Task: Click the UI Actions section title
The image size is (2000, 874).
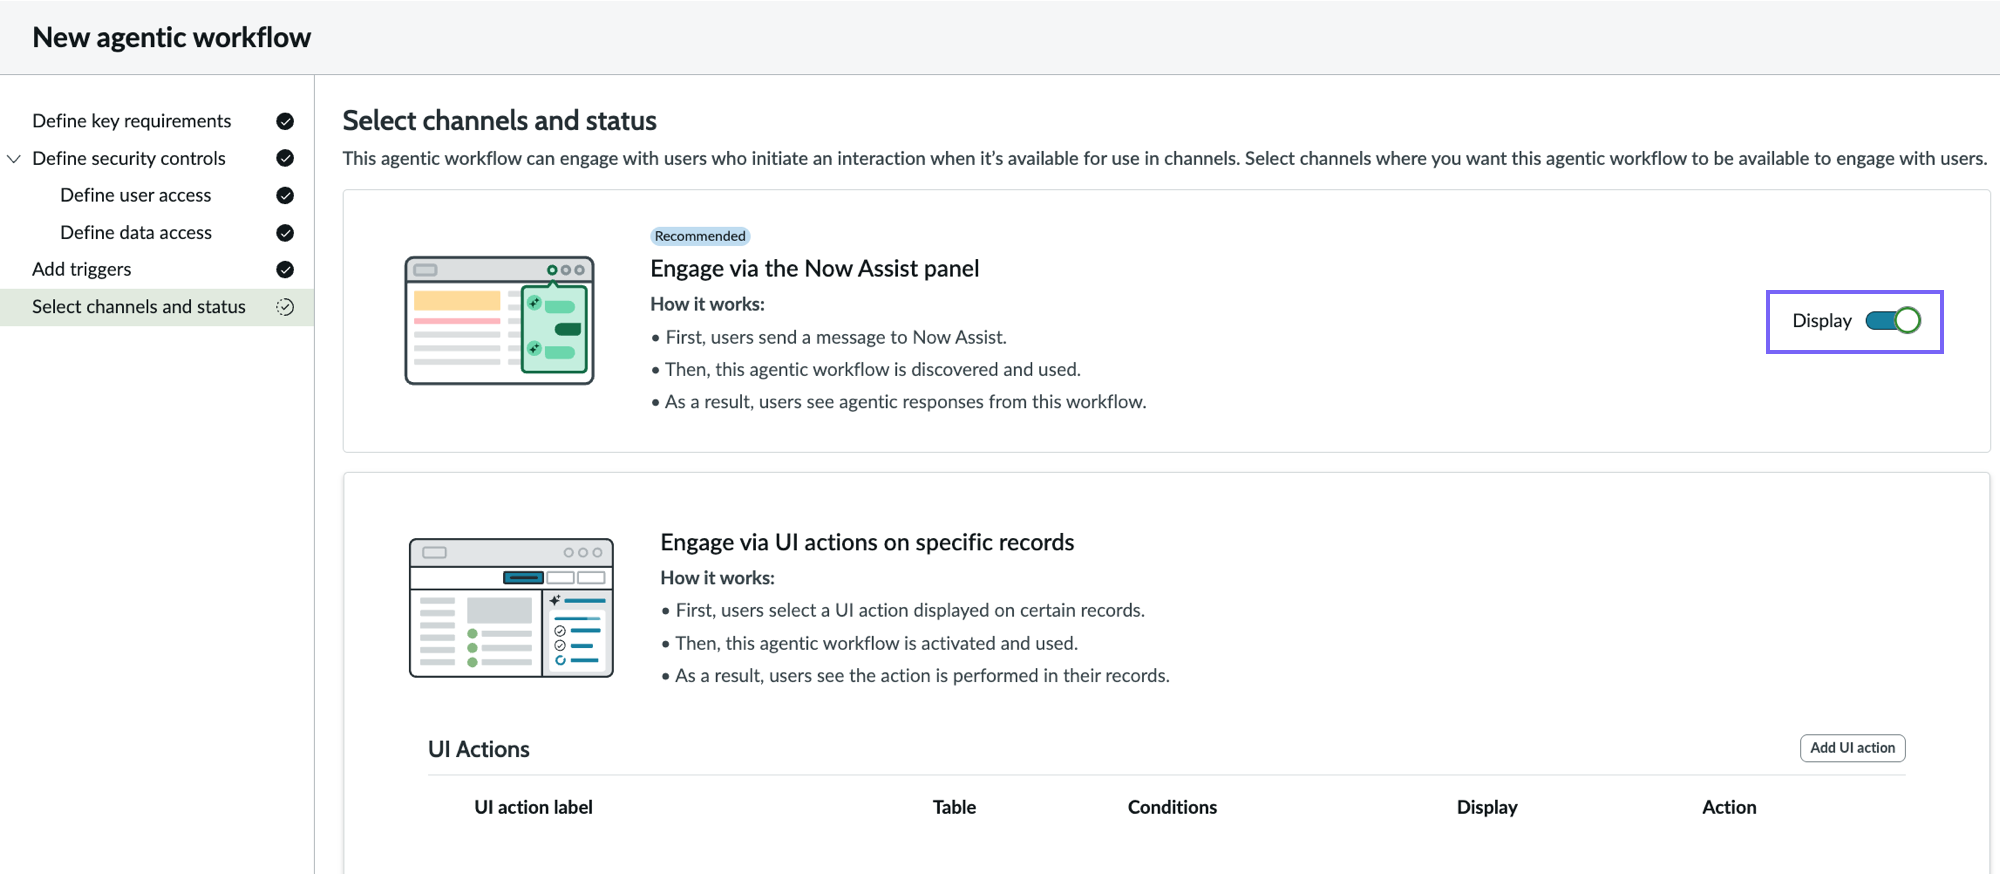Action: click(x=479, y=749)
